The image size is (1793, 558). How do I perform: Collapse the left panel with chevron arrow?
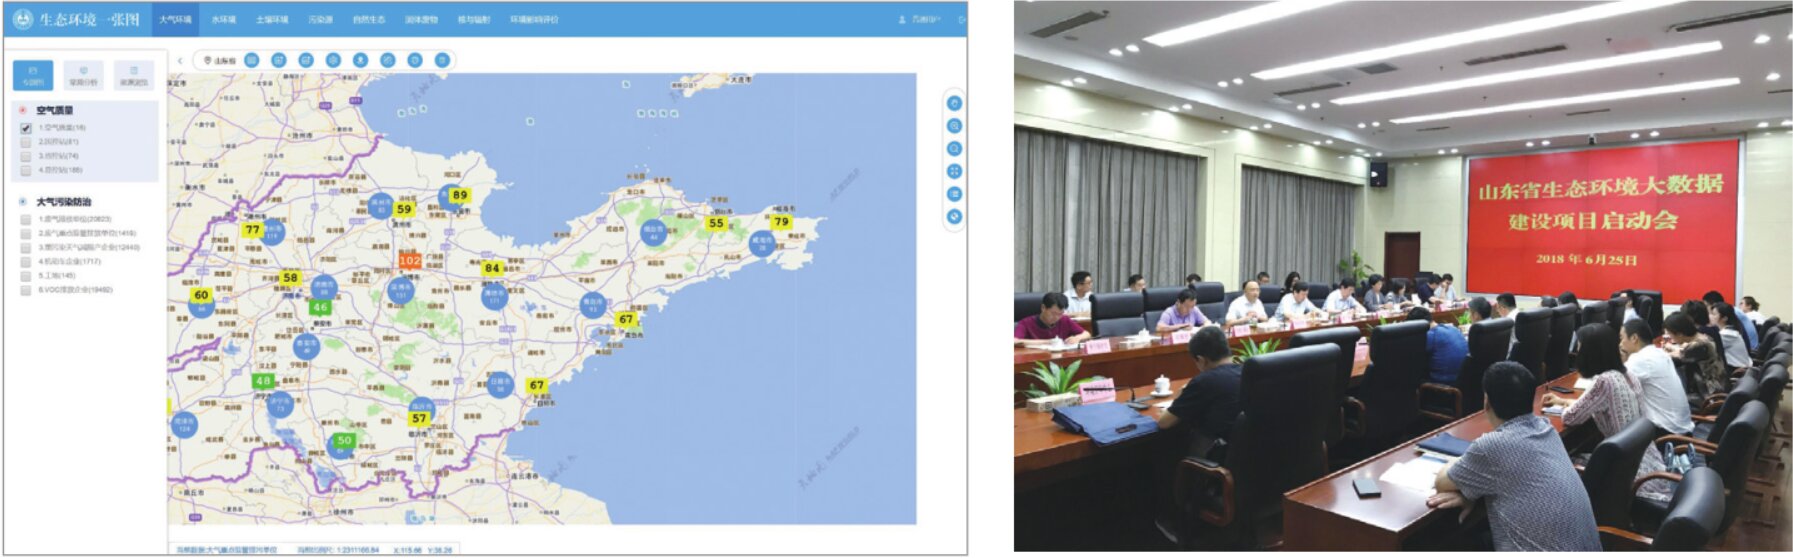click(180, 61)
